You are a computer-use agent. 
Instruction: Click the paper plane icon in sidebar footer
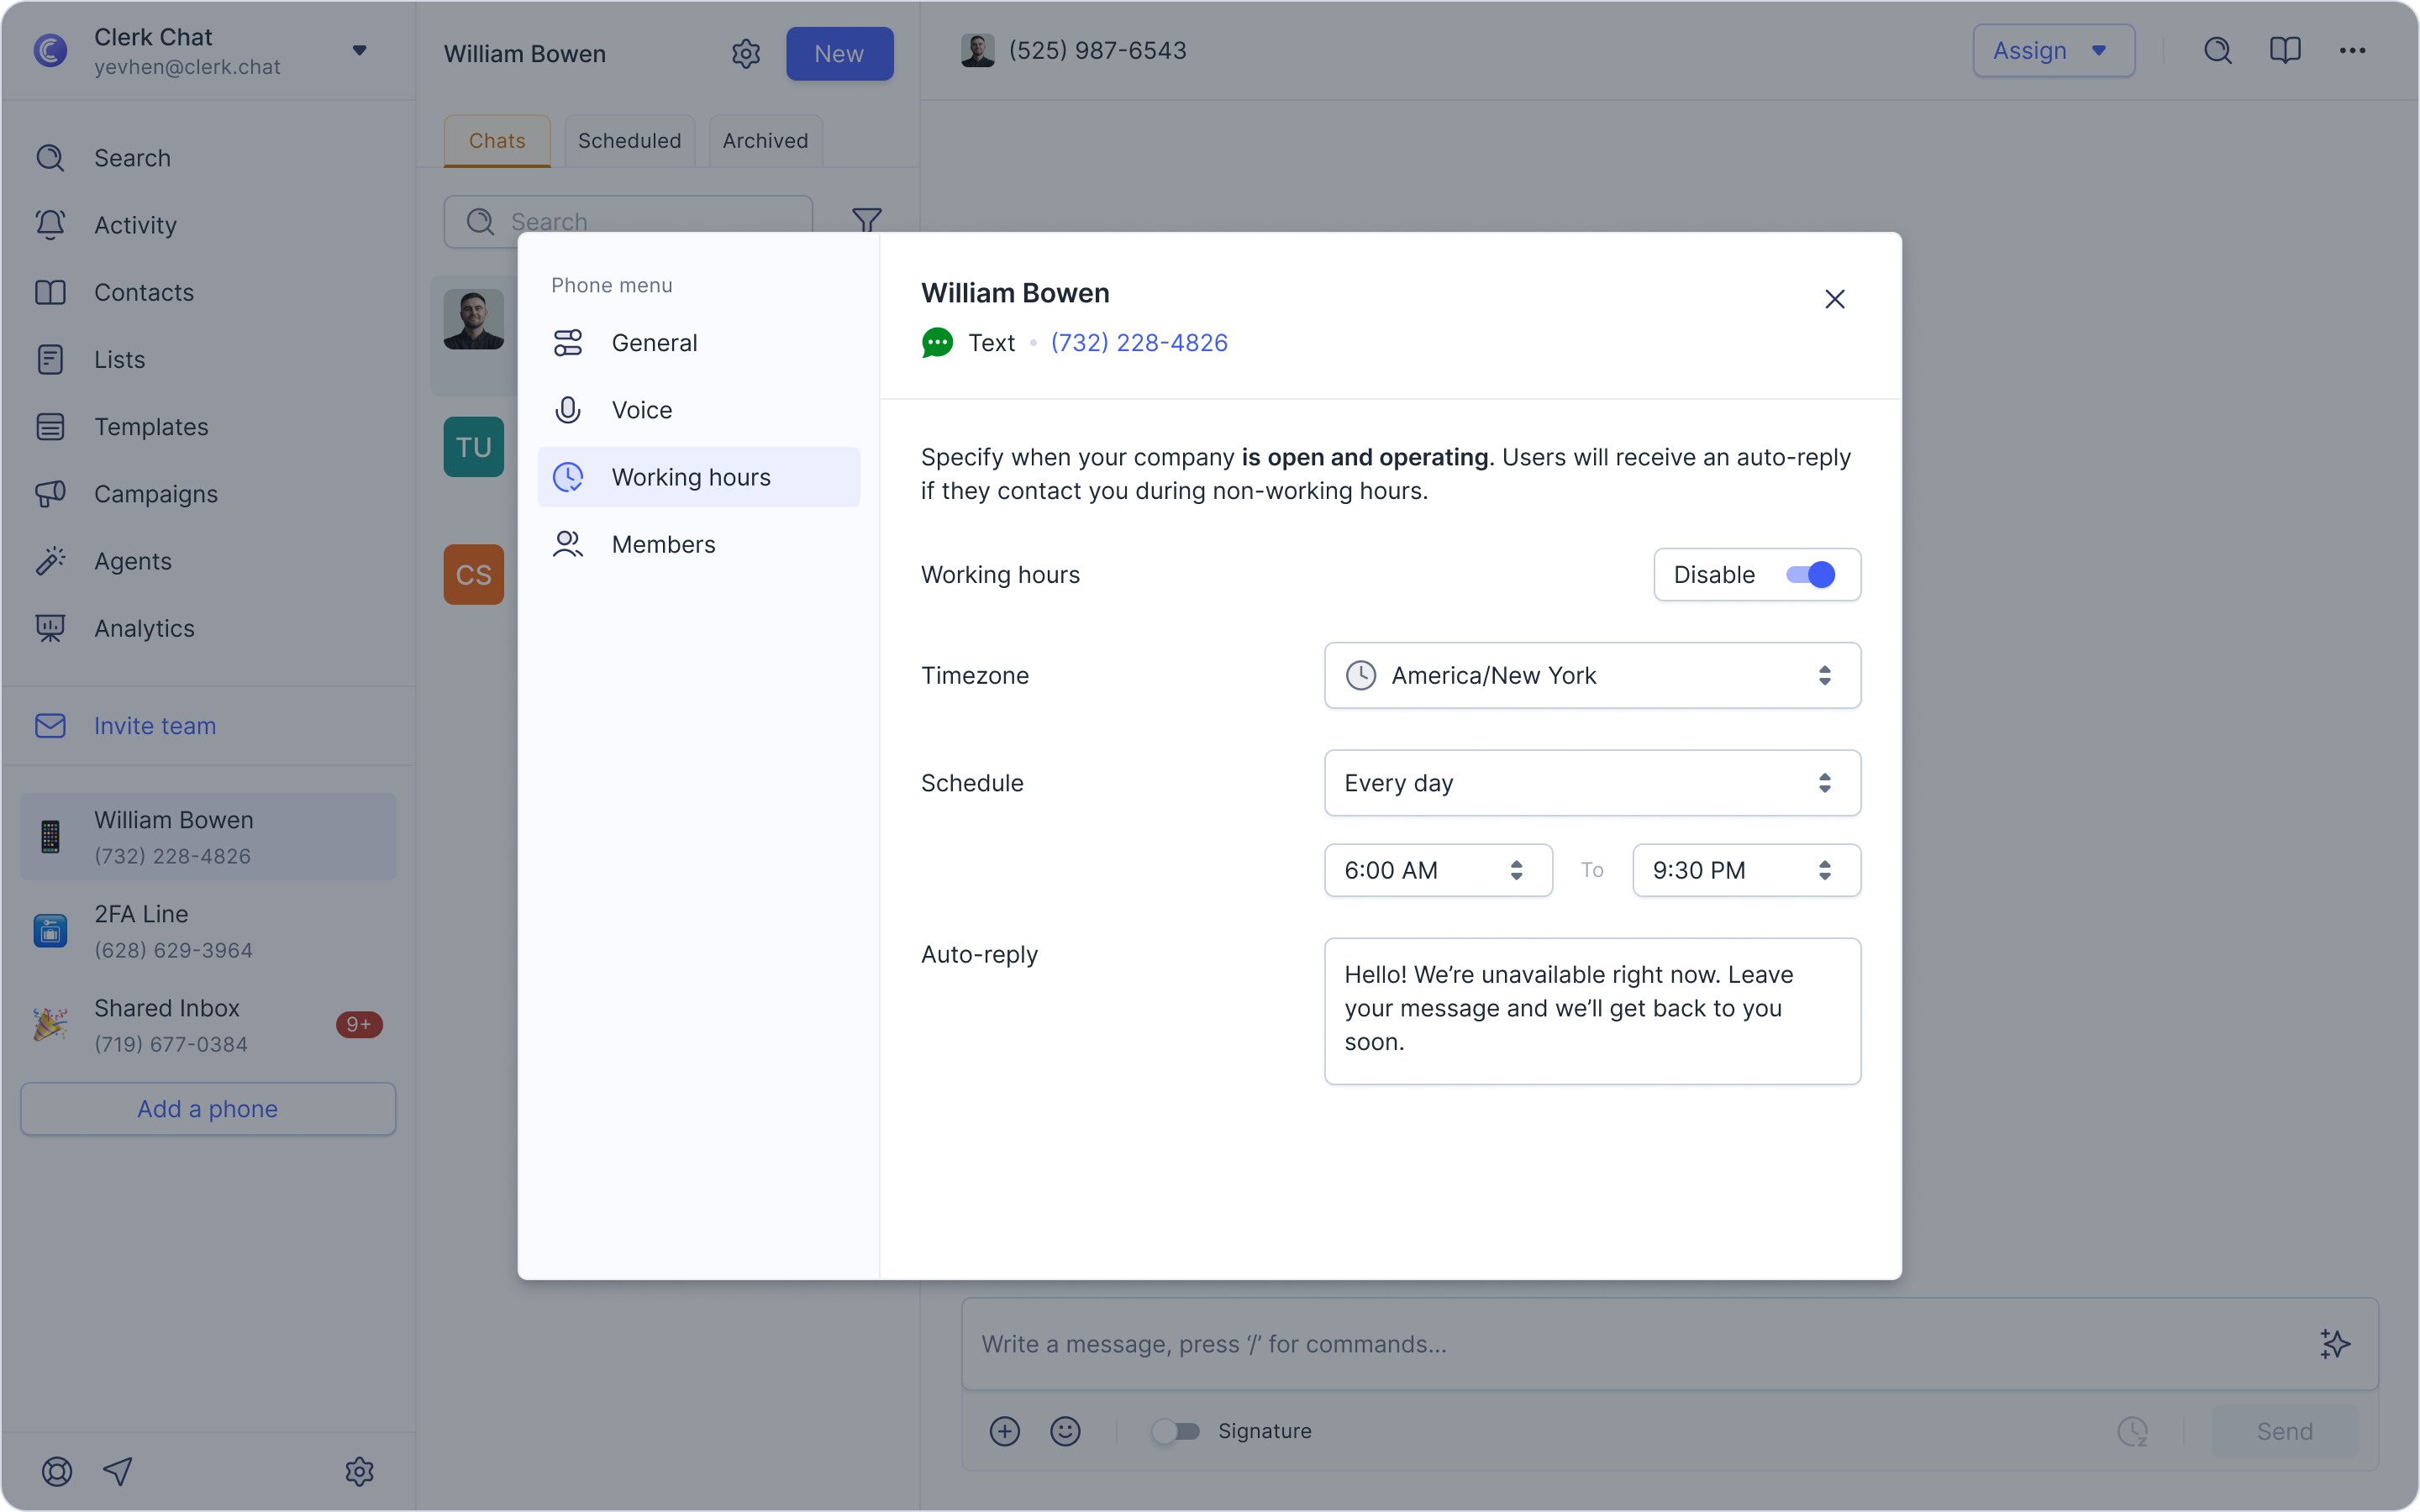118,1471
